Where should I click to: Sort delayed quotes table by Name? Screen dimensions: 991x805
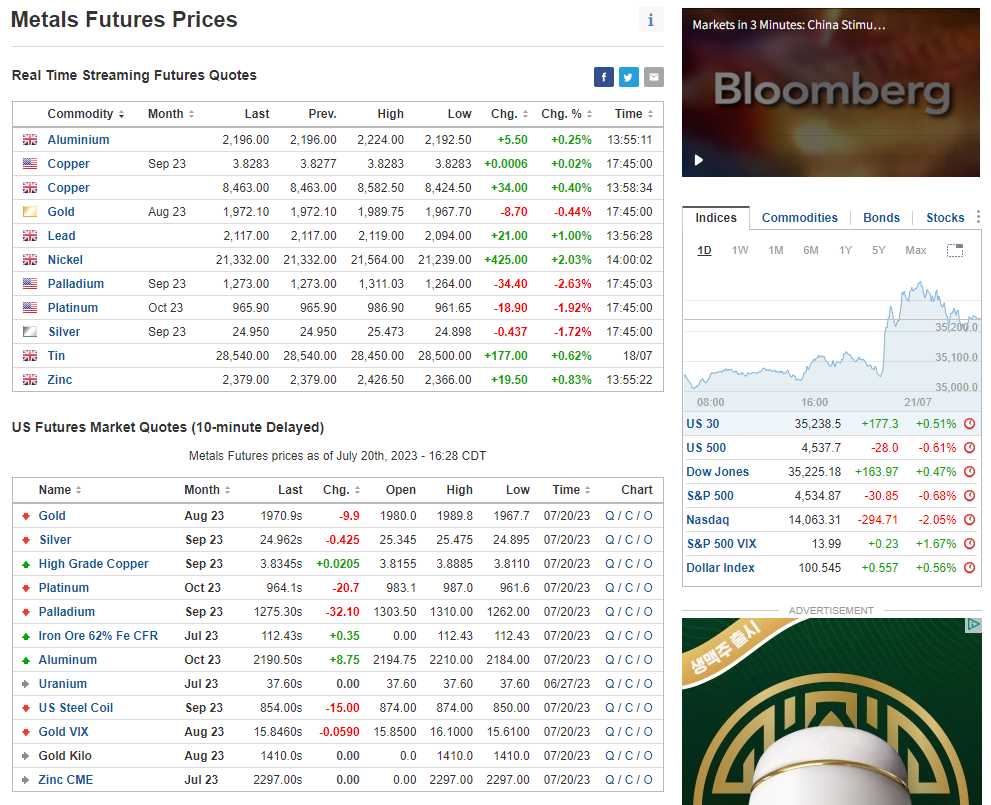pyautogui.click(x=60, y=490)
